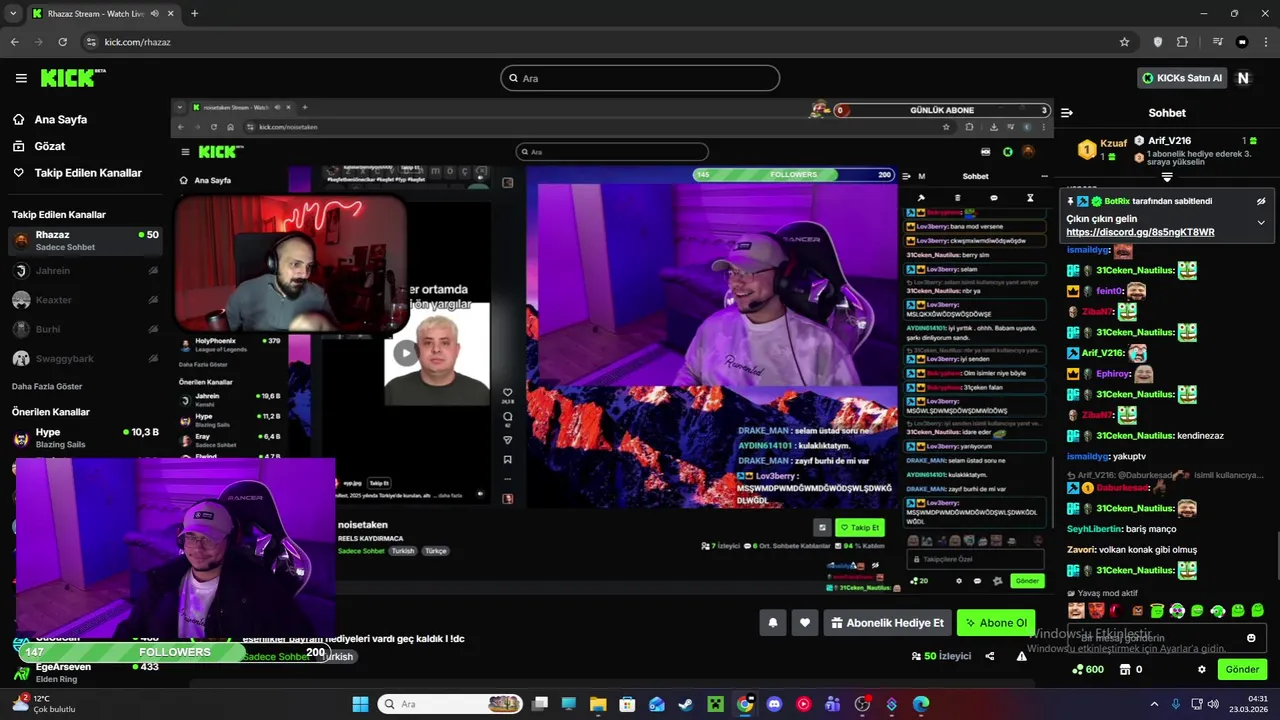
Task: Expand Daha Fazla Göster channel list
Action: 47,386
